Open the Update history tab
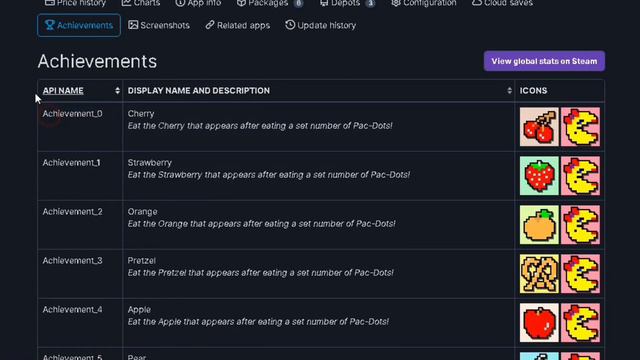The image size is (640, 360). (320, 25)
